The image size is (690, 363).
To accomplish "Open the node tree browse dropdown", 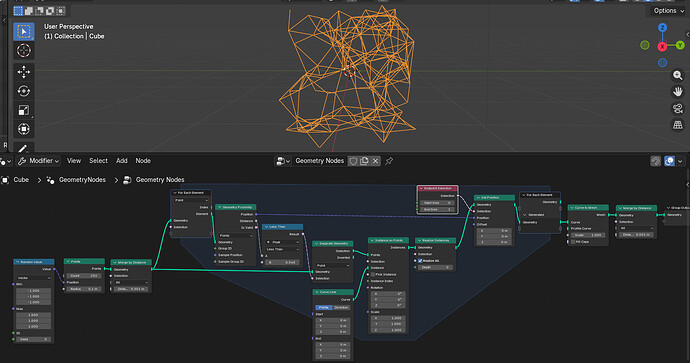I will tap(282, 161).
